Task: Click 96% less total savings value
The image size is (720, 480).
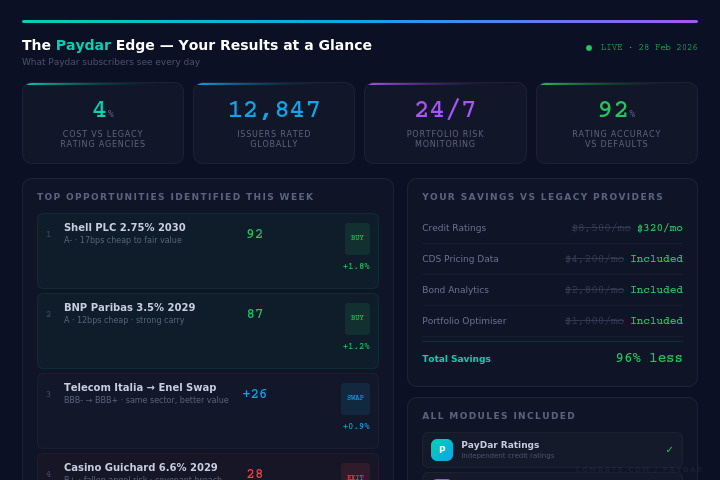Action: [x=649, y=358]
